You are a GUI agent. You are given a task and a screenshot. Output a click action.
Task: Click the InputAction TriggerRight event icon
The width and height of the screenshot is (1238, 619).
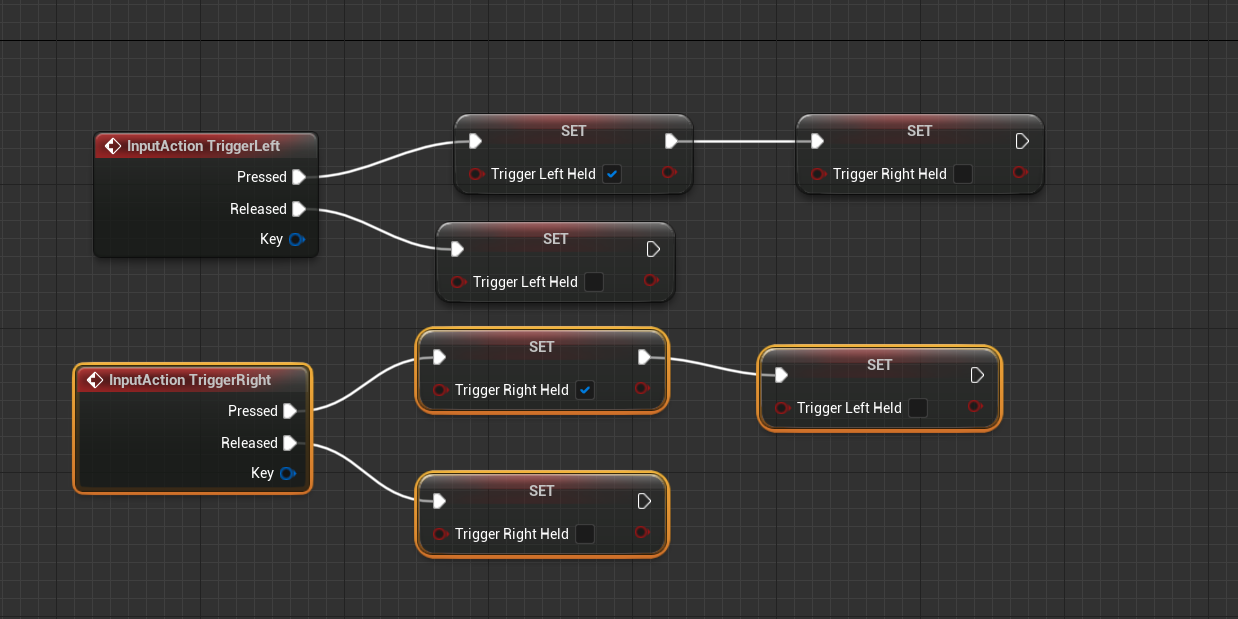95,380
